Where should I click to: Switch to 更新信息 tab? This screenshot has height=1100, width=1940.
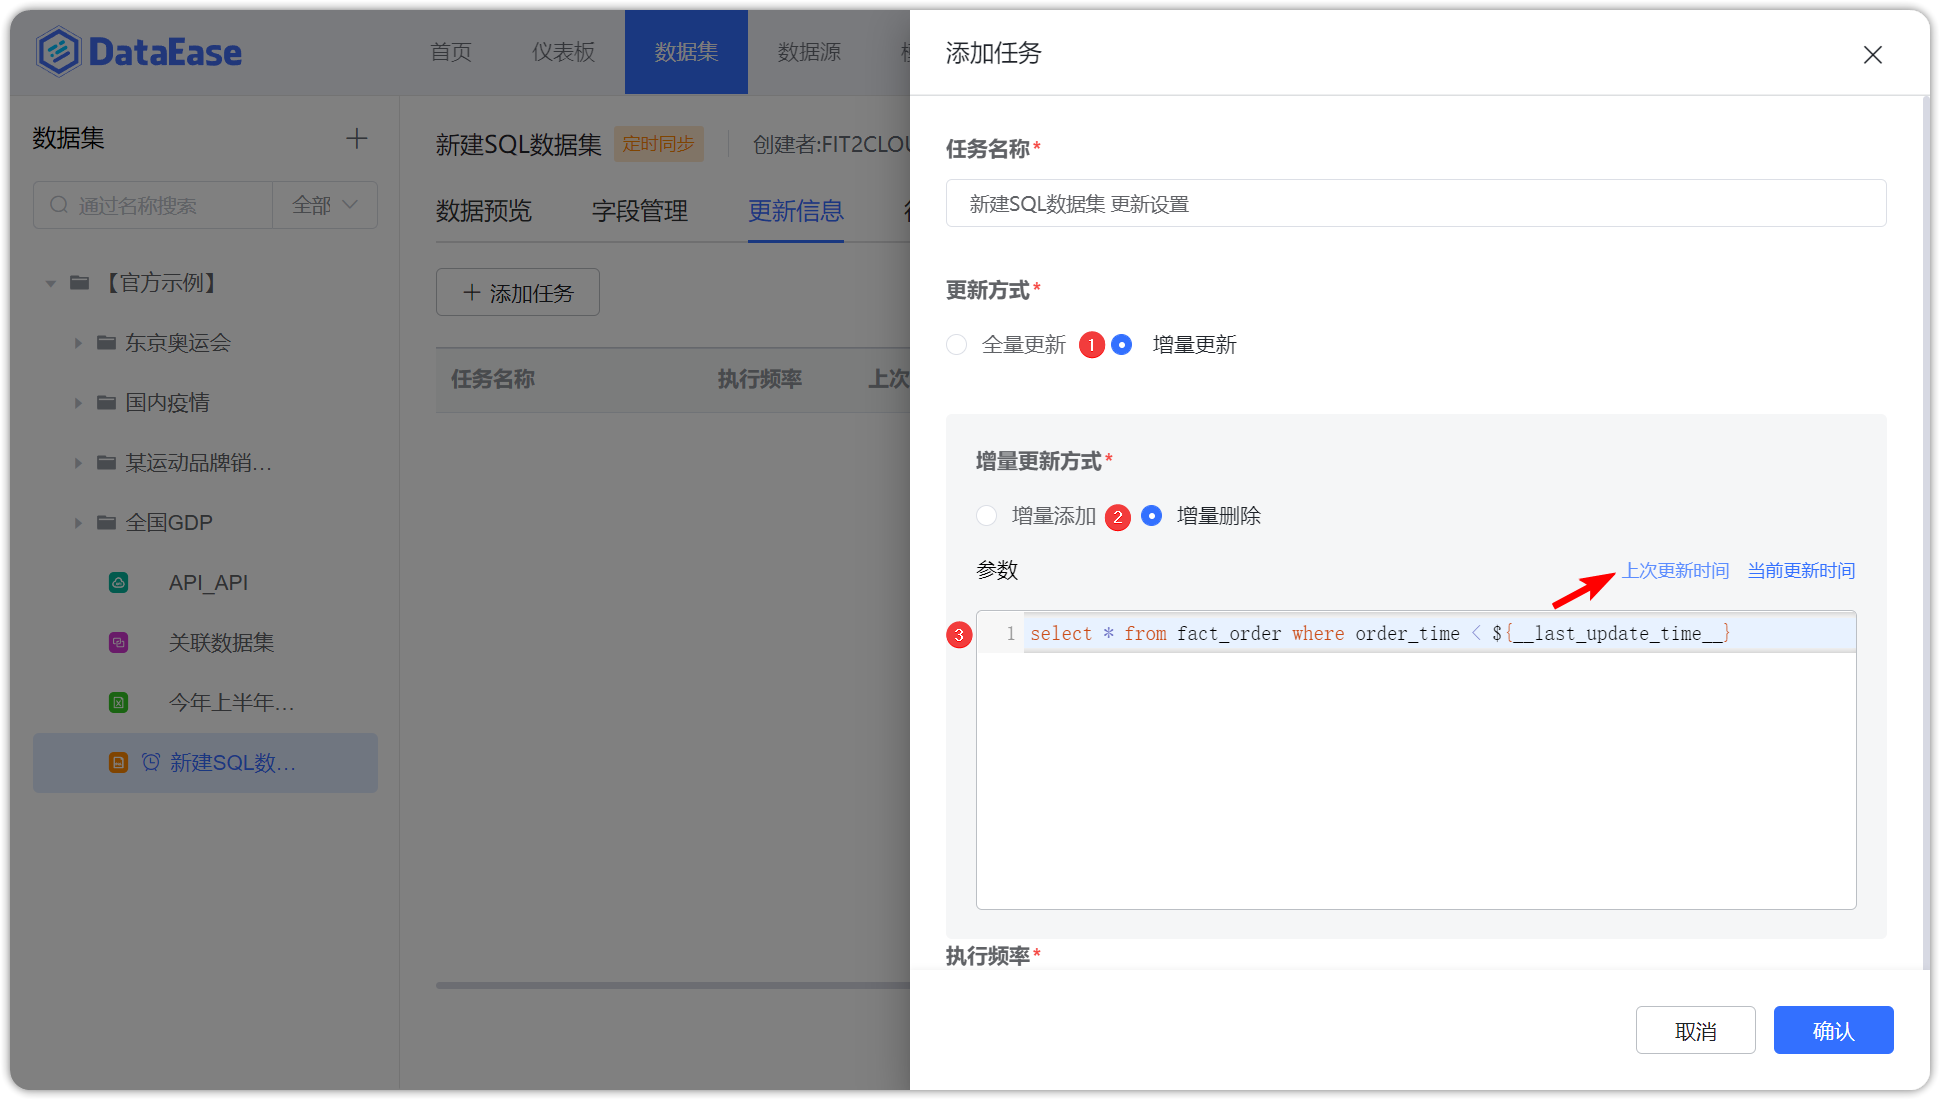point(796,211)
